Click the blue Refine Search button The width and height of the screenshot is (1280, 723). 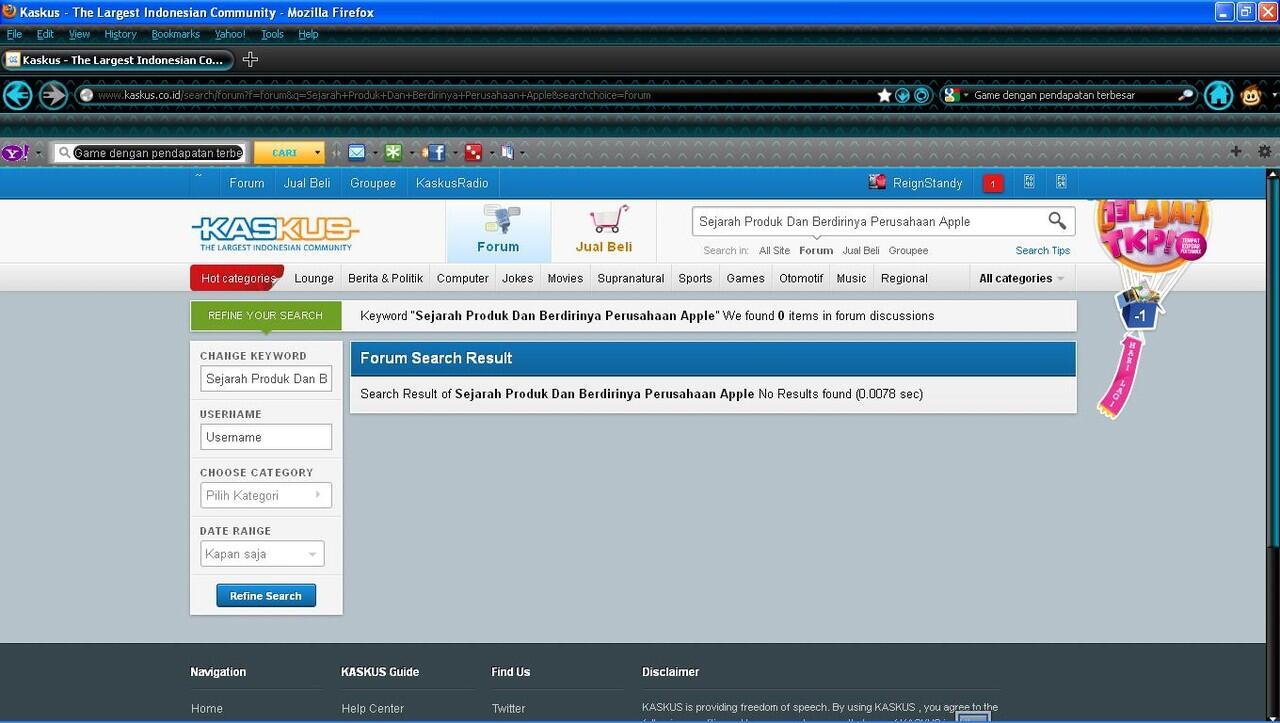(x=266, y=596)
